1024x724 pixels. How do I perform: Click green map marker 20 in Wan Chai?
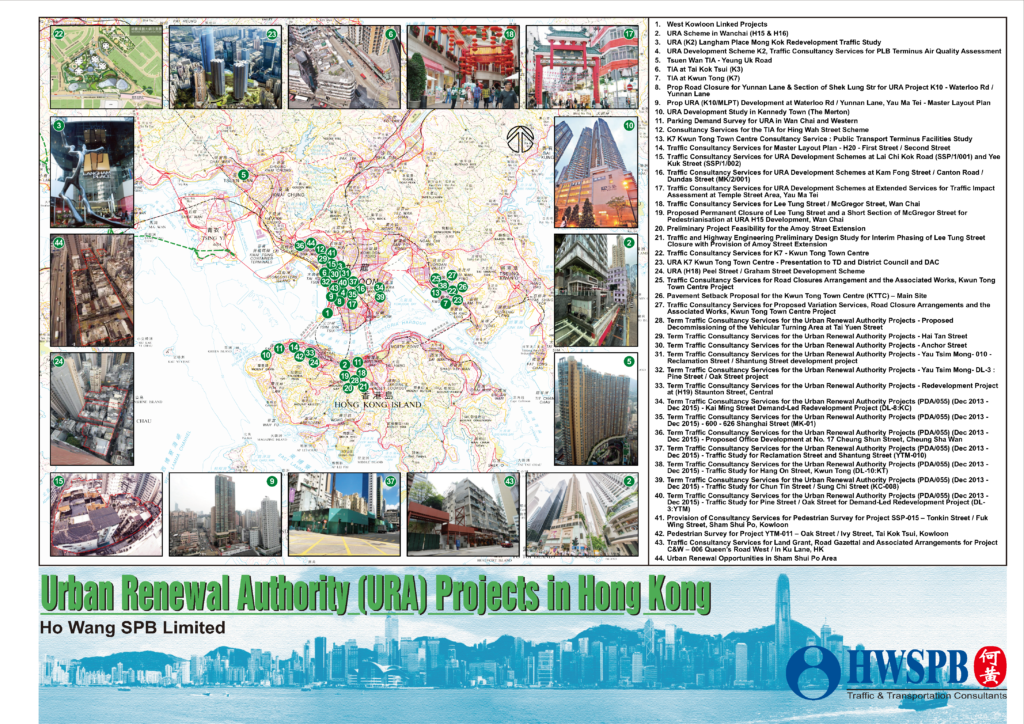(x=348, y=388)
